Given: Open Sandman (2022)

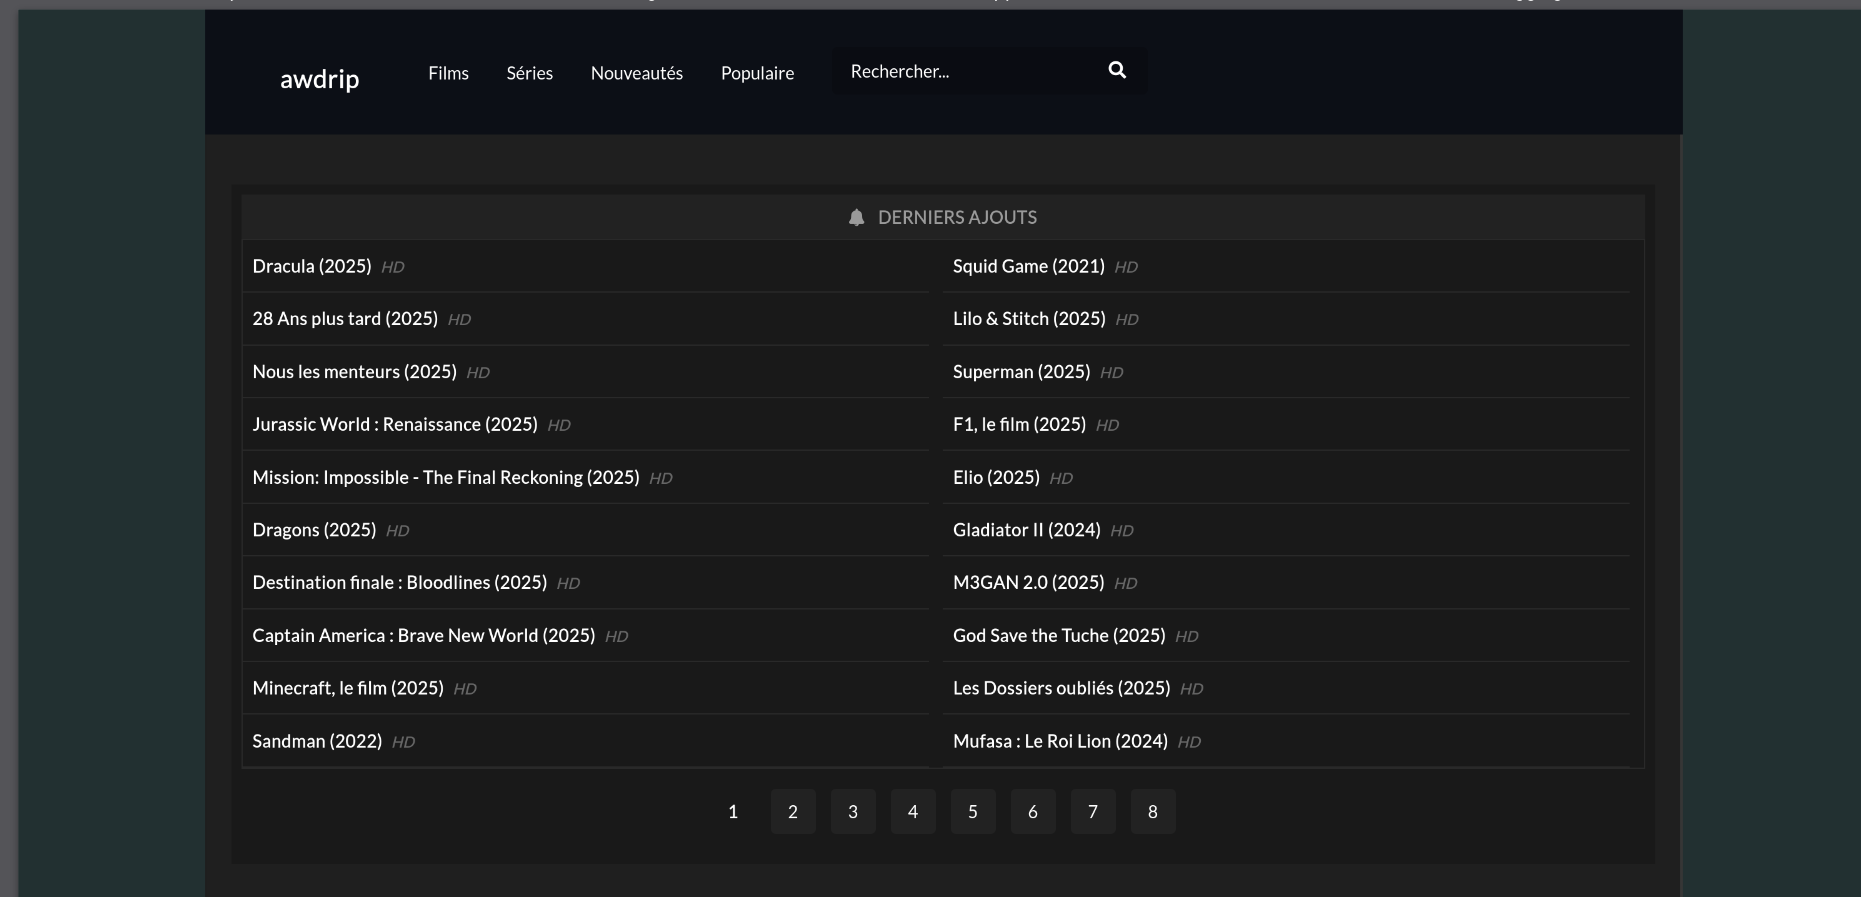Looking at the screenshot, I should [317, 741].
